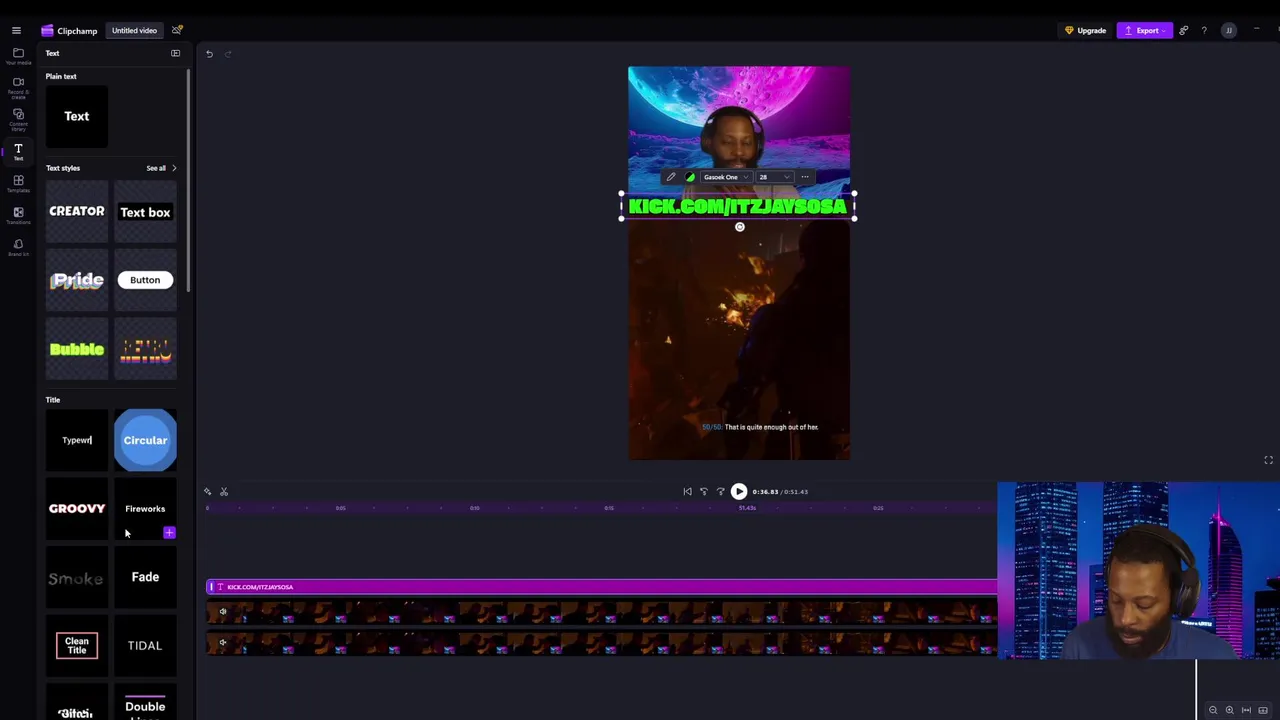The width and height of the screenshot is (1280, 720).
Task: Choose the Fade title style
Action: (145, 577)
